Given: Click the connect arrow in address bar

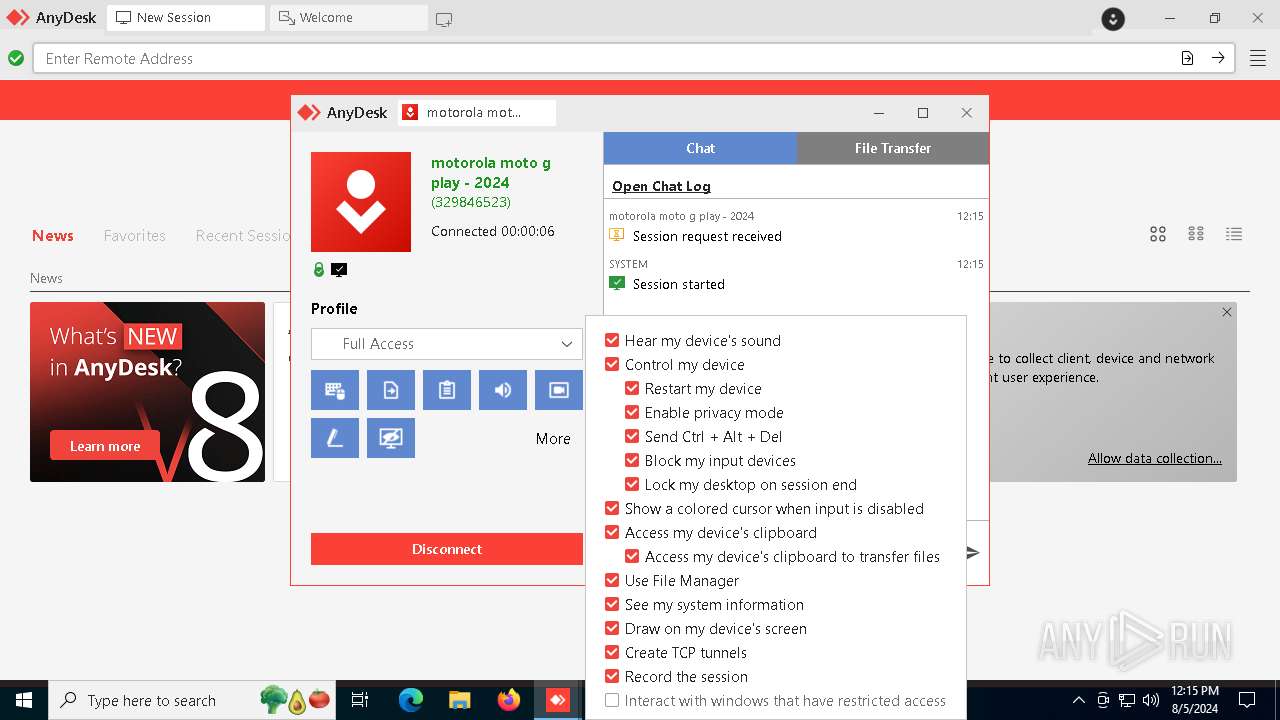Looking at the screenshot, I should pyautogui.click(x=1218, y=58).
